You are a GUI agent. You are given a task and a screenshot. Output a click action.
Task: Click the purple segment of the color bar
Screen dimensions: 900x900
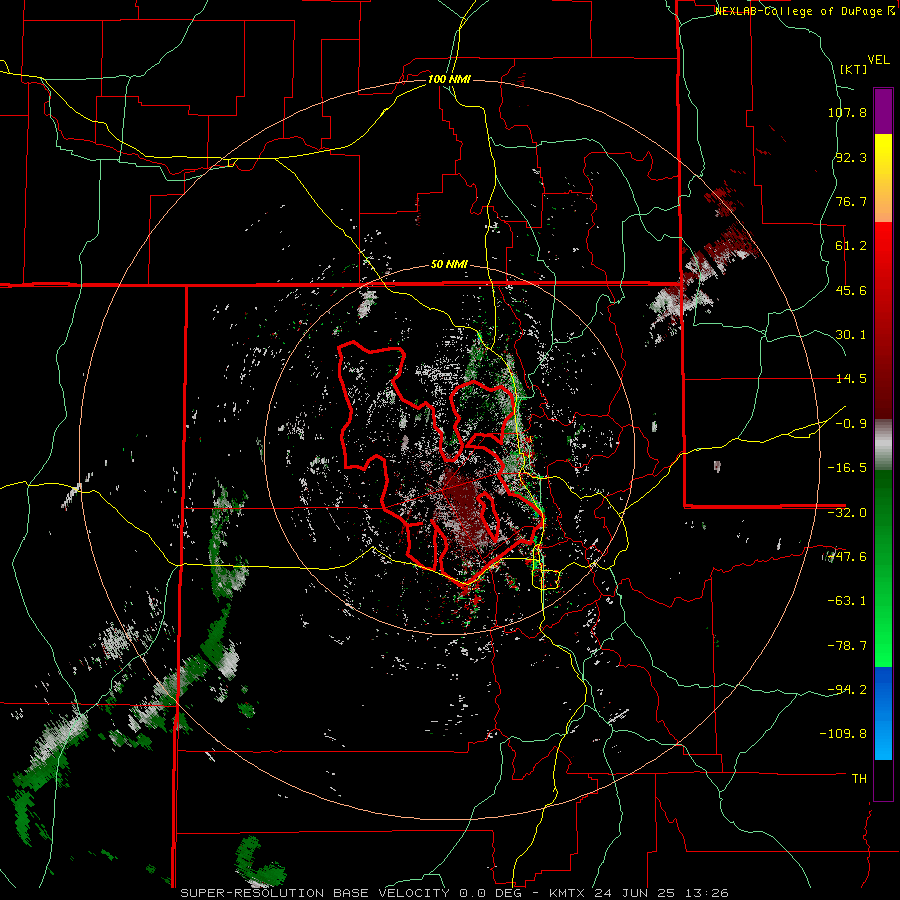point(883,111)
